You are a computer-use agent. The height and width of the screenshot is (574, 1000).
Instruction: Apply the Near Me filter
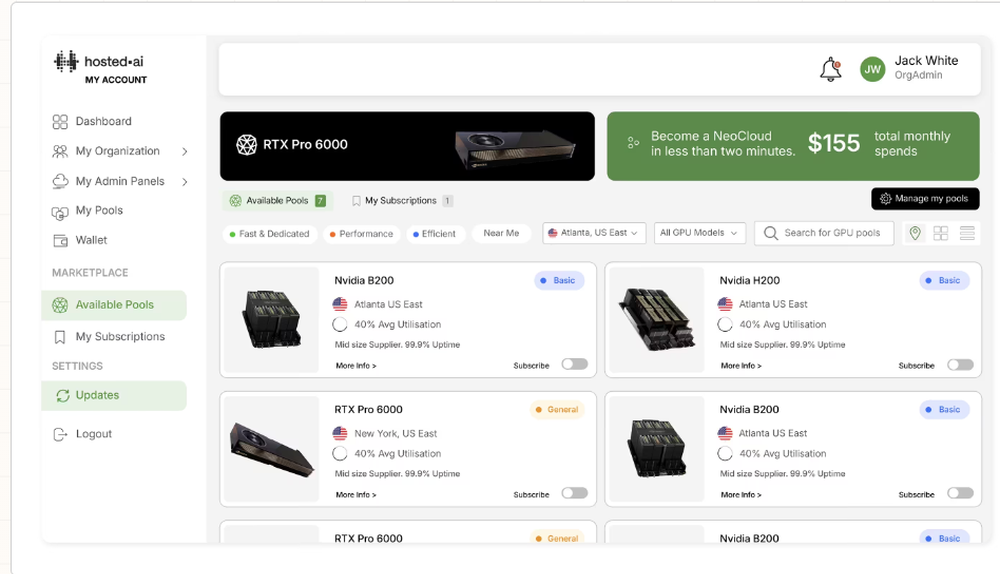tap(501, 233)
